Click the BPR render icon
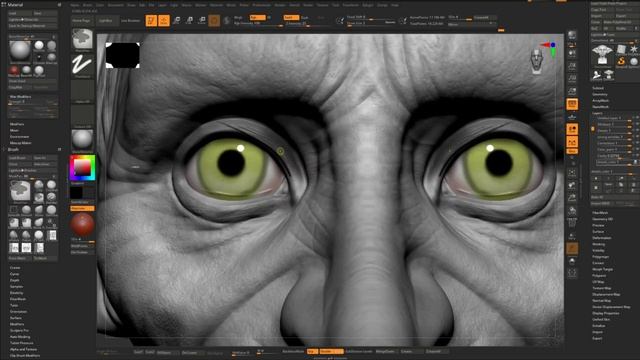Image resolution: width=640 pixels, height=360 pixels. [x=572, y=35]
